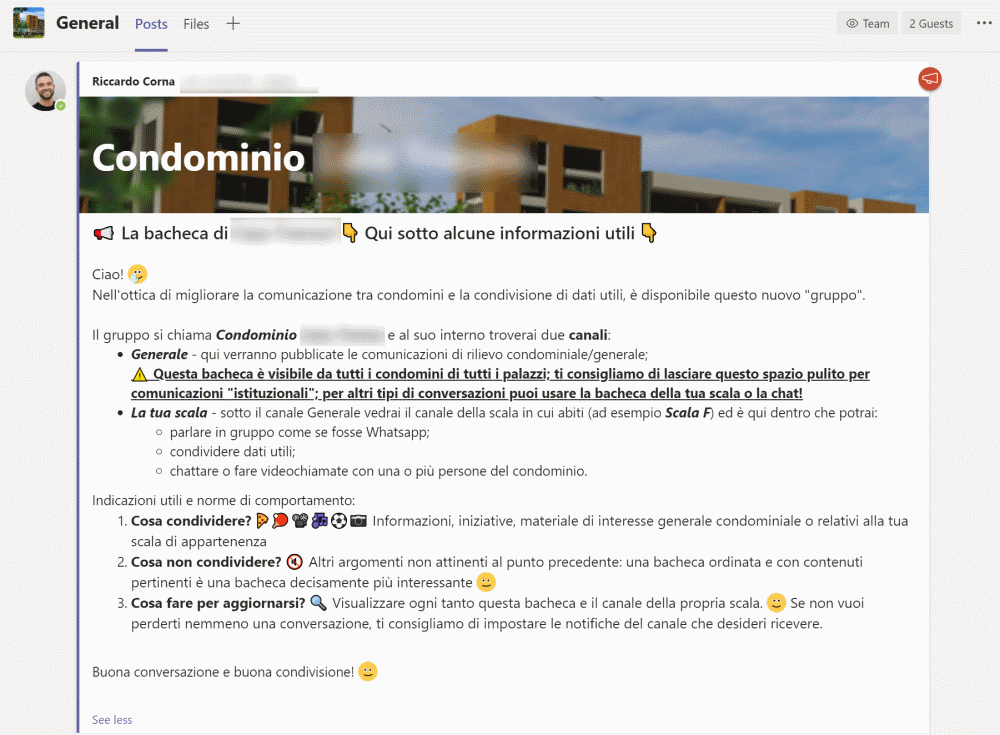This screenshot has height=735, width=1000.
Task: Click 'parlare in gruppo come se fosse Whatsapp'
Action: tap(300, 433)
